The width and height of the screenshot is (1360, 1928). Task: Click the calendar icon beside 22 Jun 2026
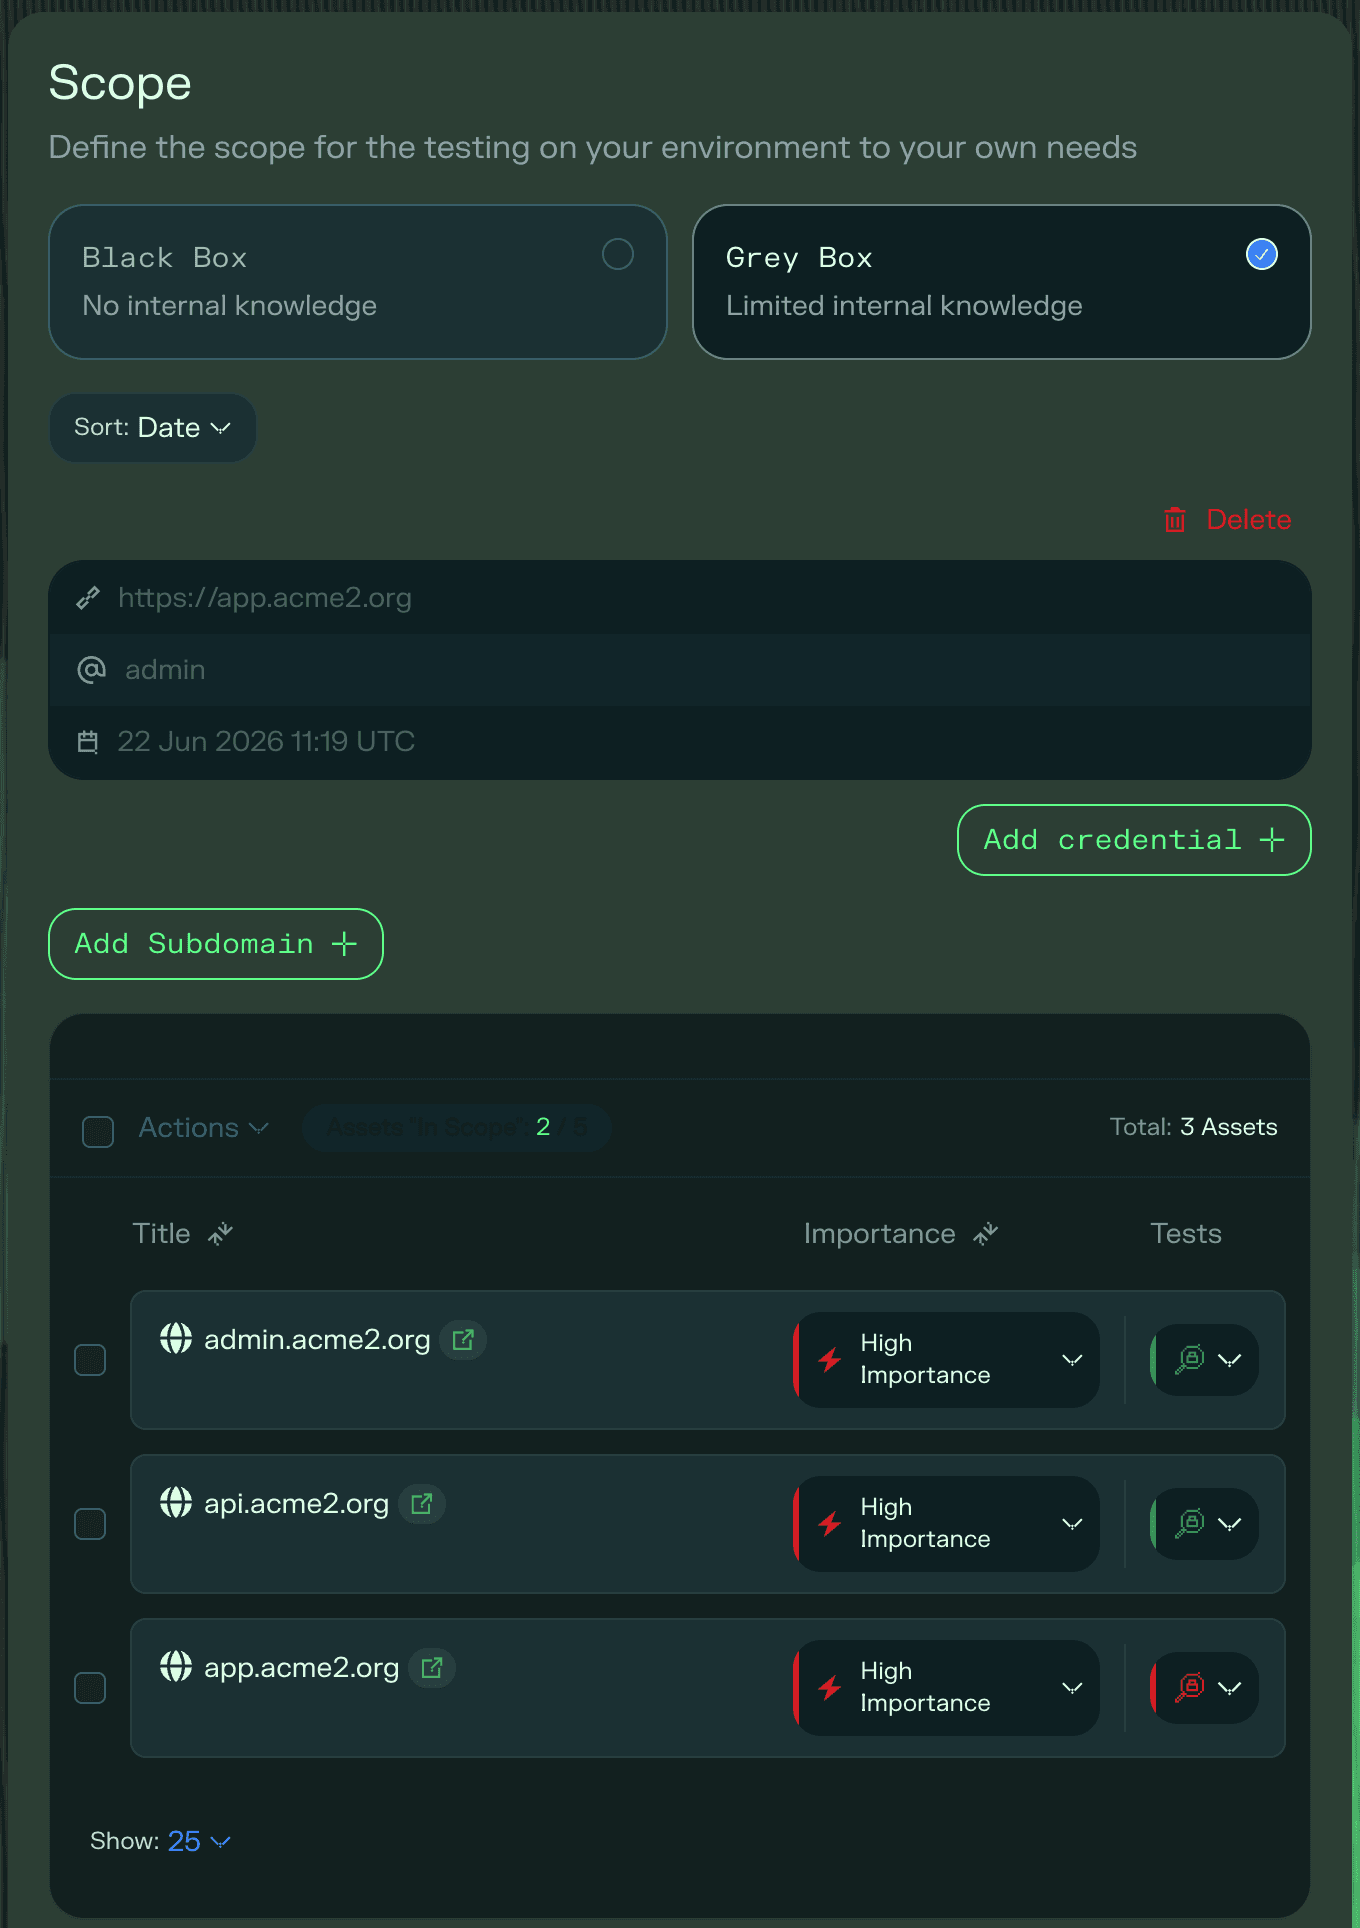pyautogui.click(x=88, y=742)
